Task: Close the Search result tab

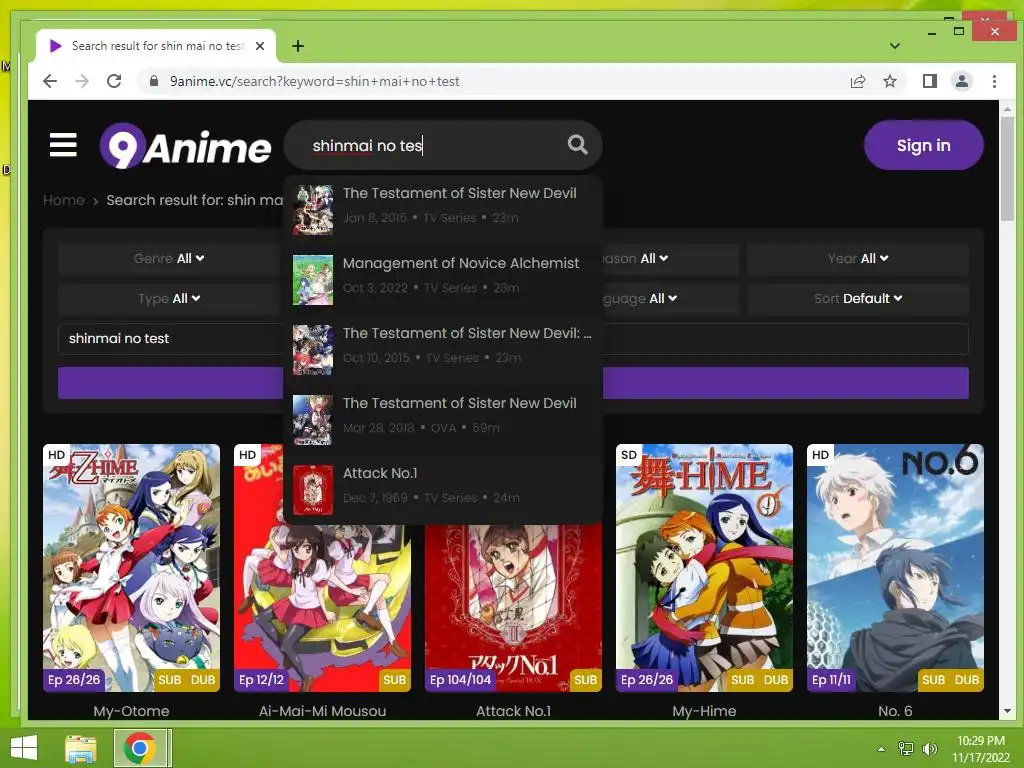Action: [x=260, y=46]
